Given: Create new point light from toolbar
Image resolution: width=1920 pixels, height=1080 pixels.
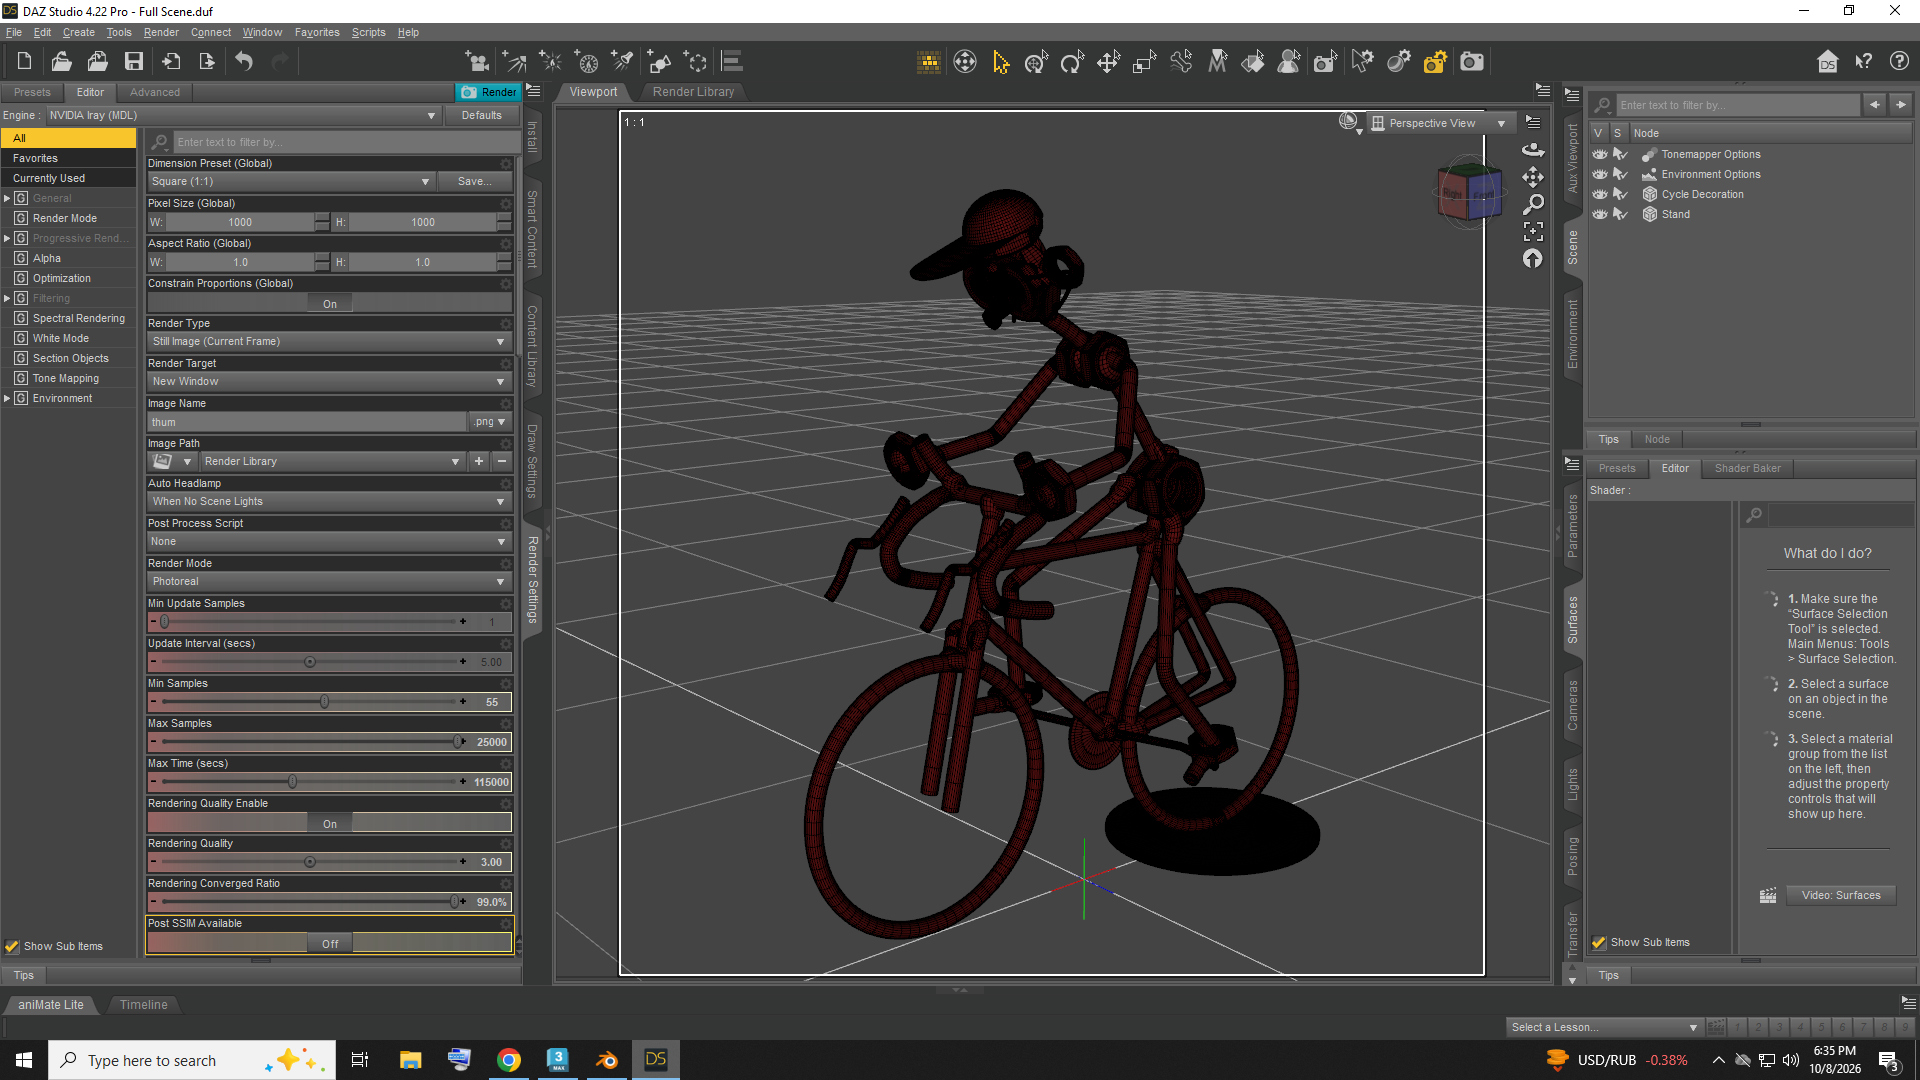Looking at the screenshot, I should tap(550, 62).
